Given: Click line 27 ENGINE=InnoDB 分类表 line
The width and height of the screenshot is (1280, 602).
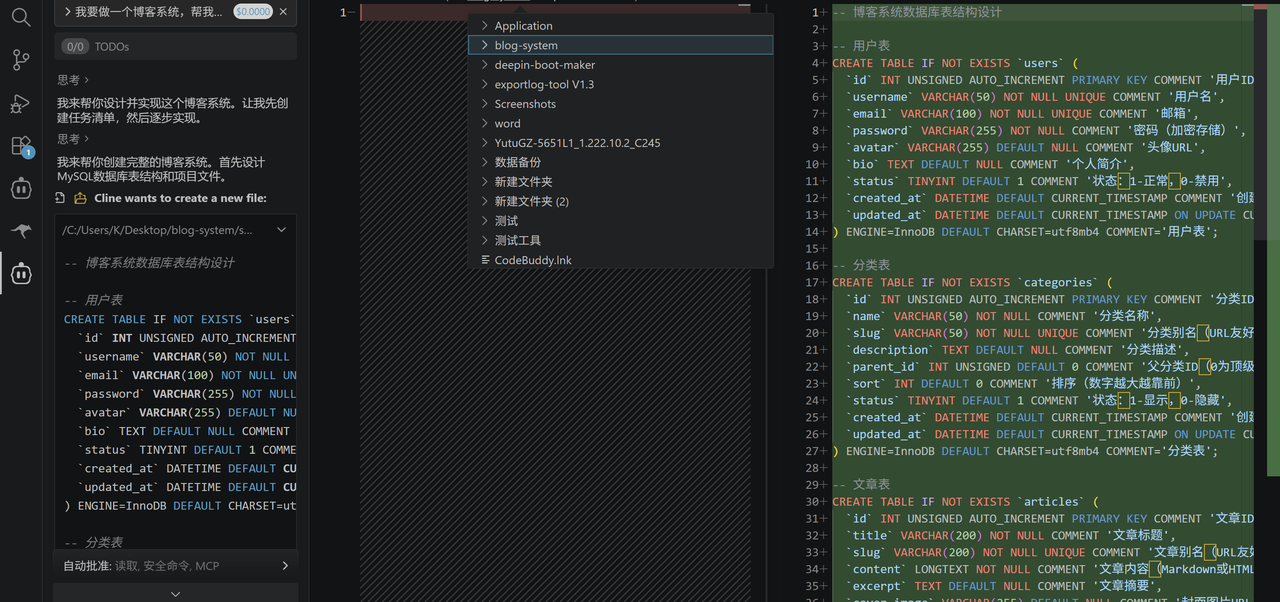Looking at the screenshot, I should (1025, 451).
